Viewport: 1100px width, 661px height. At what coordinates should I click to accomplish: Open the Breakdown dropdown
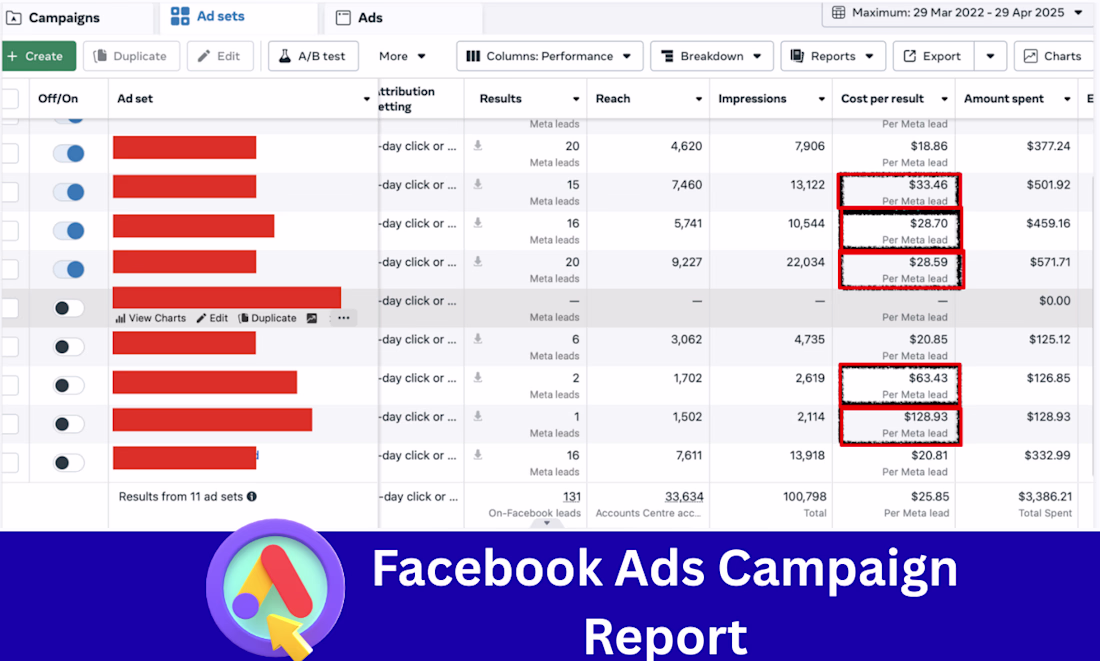[711, 56]
